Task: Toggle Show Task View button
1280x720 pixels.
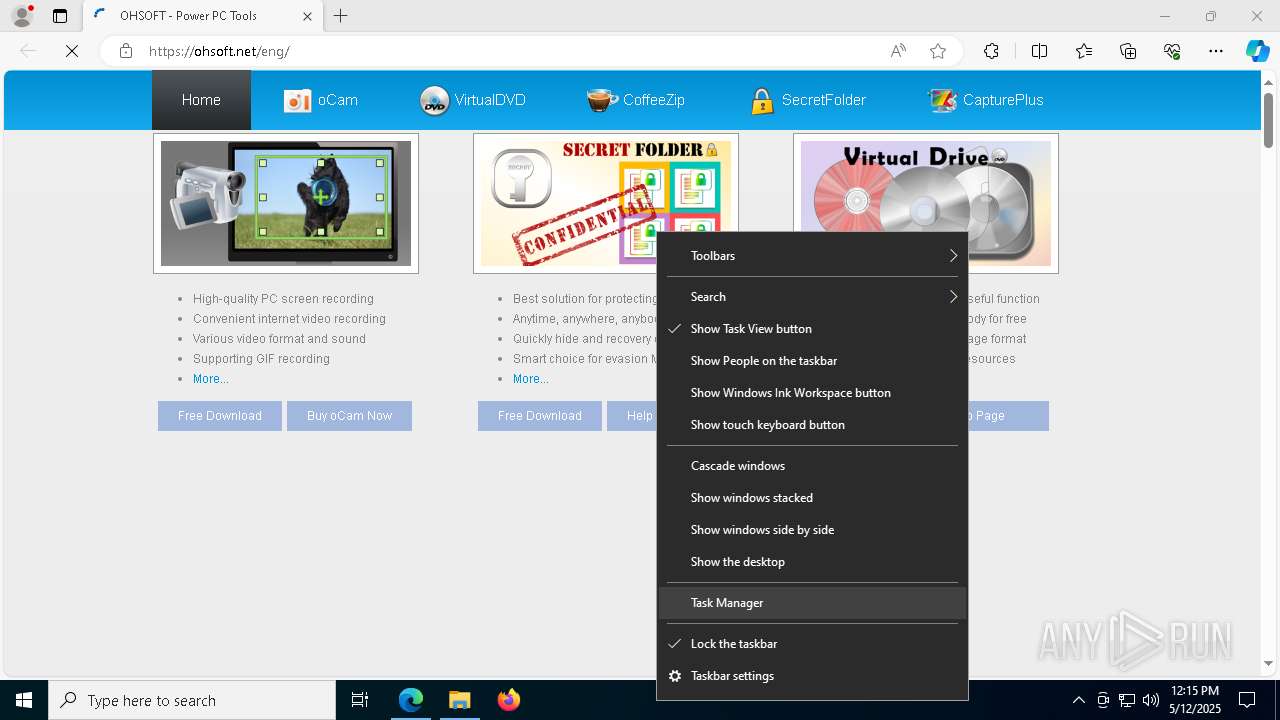Action: pos(812,329)
